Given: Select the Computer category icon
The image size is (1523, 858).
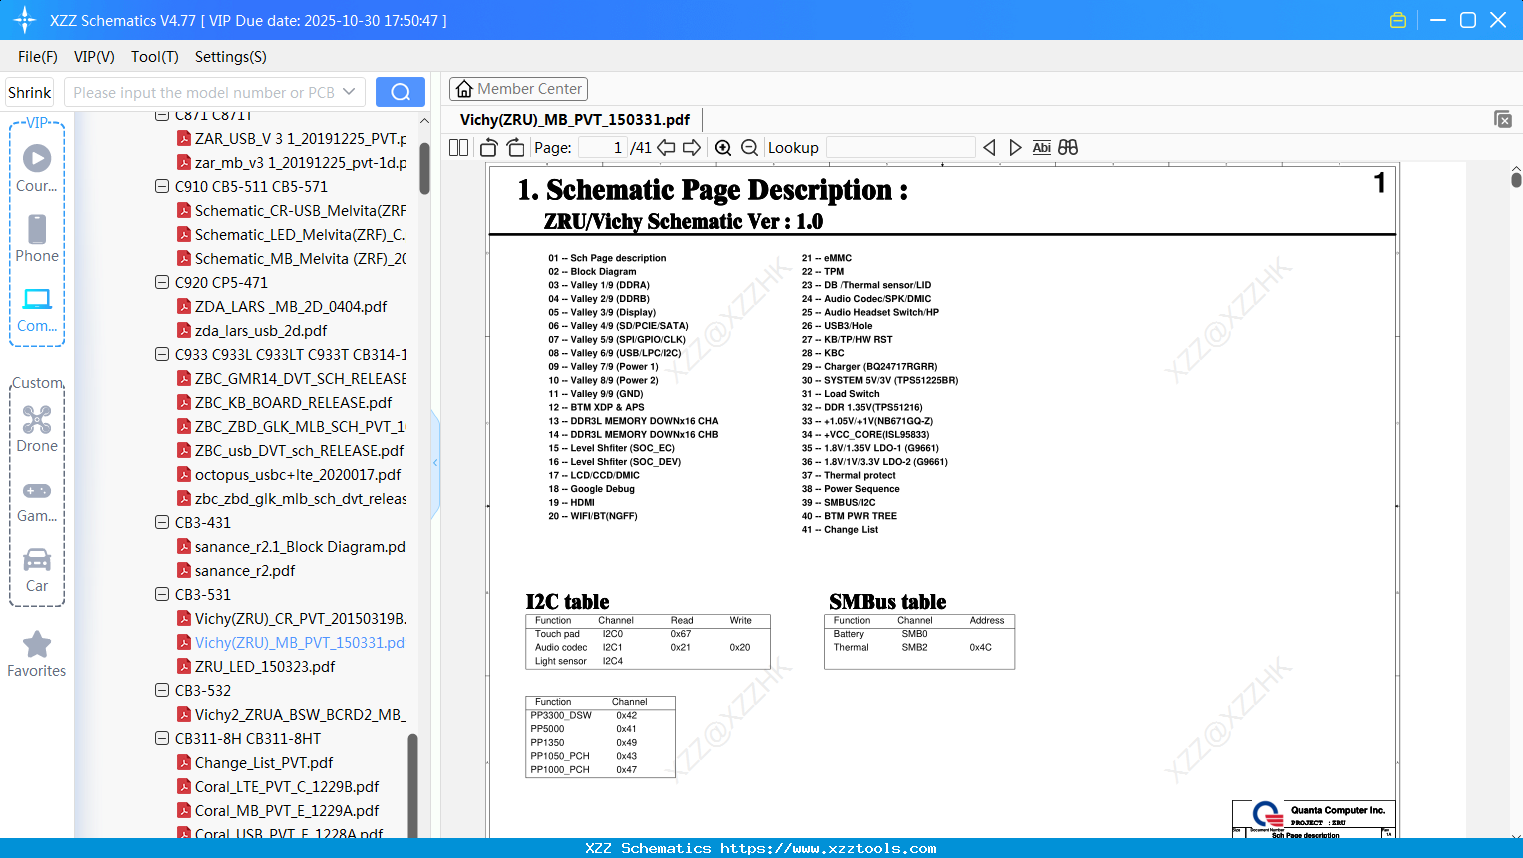Looking at the screenshot, I should point(37,310).
